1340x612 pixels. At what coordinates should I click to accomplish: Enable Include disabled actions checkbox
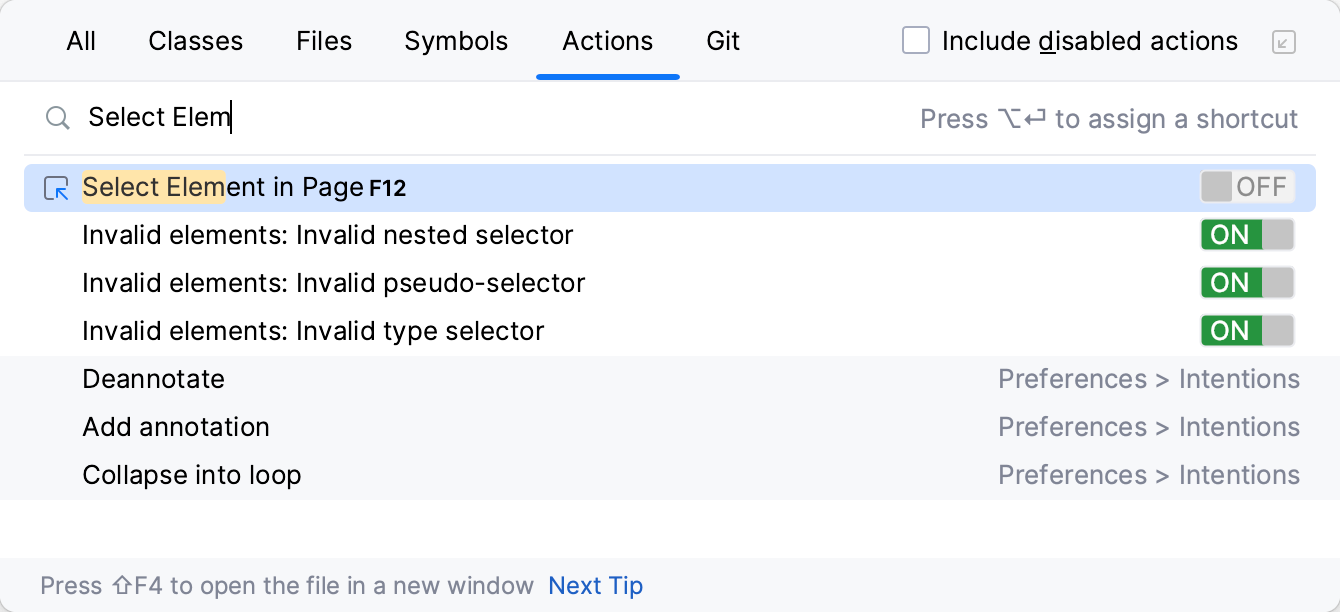click(916, 41)
